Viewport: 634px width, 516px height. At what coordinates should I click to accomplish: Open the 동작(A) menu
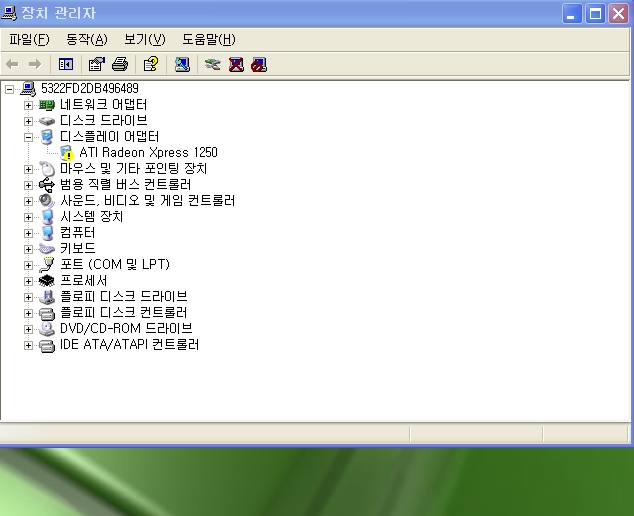pyautogui.click(x=87, y=39)
